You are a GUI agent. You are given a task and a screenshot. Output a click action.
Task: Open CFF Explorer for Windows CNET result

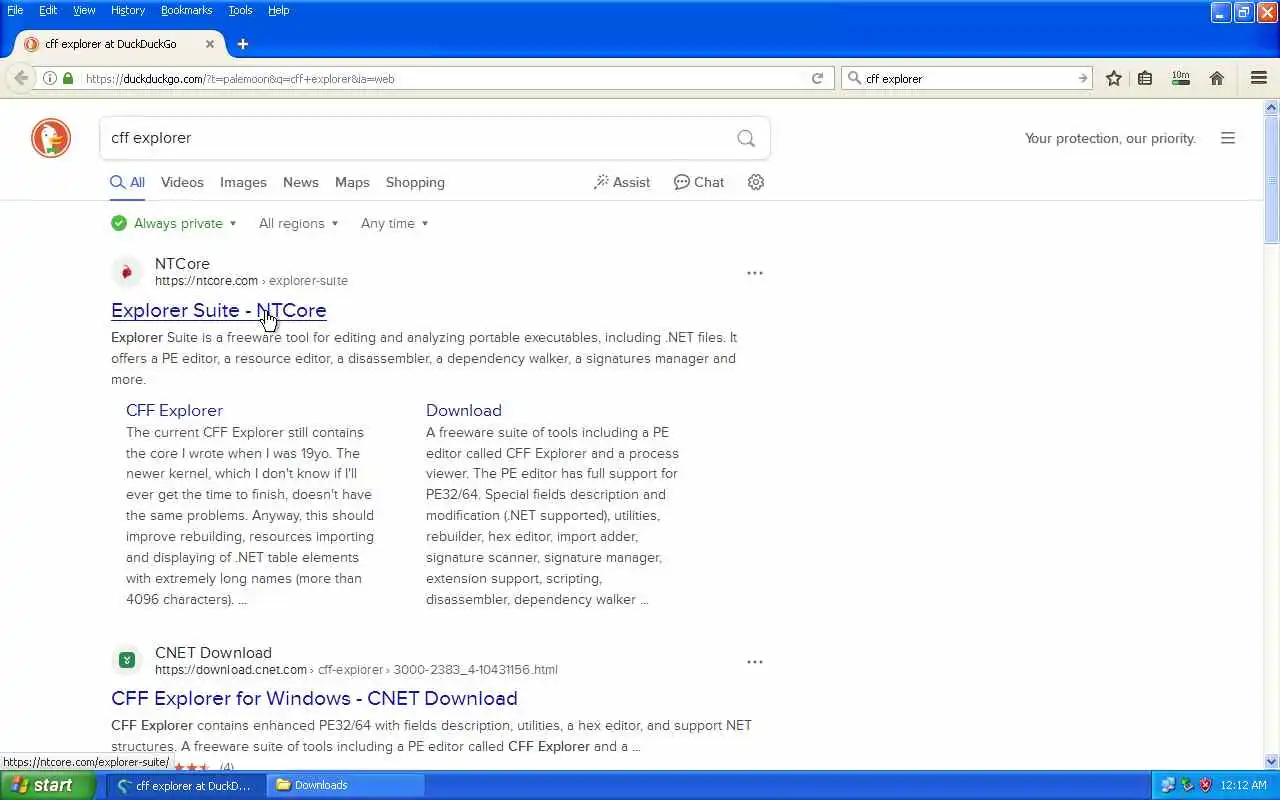pyautogui.click(x=314, y=698)
